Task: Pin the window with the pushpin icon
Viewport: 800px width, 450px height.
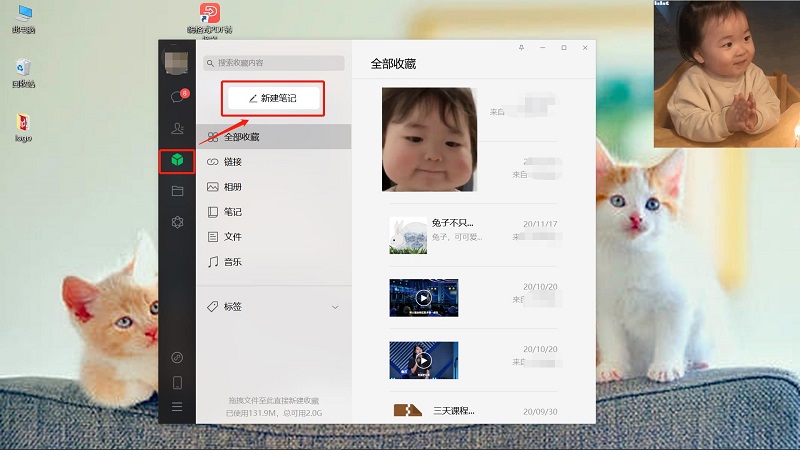Action: (x=521, y=48)
